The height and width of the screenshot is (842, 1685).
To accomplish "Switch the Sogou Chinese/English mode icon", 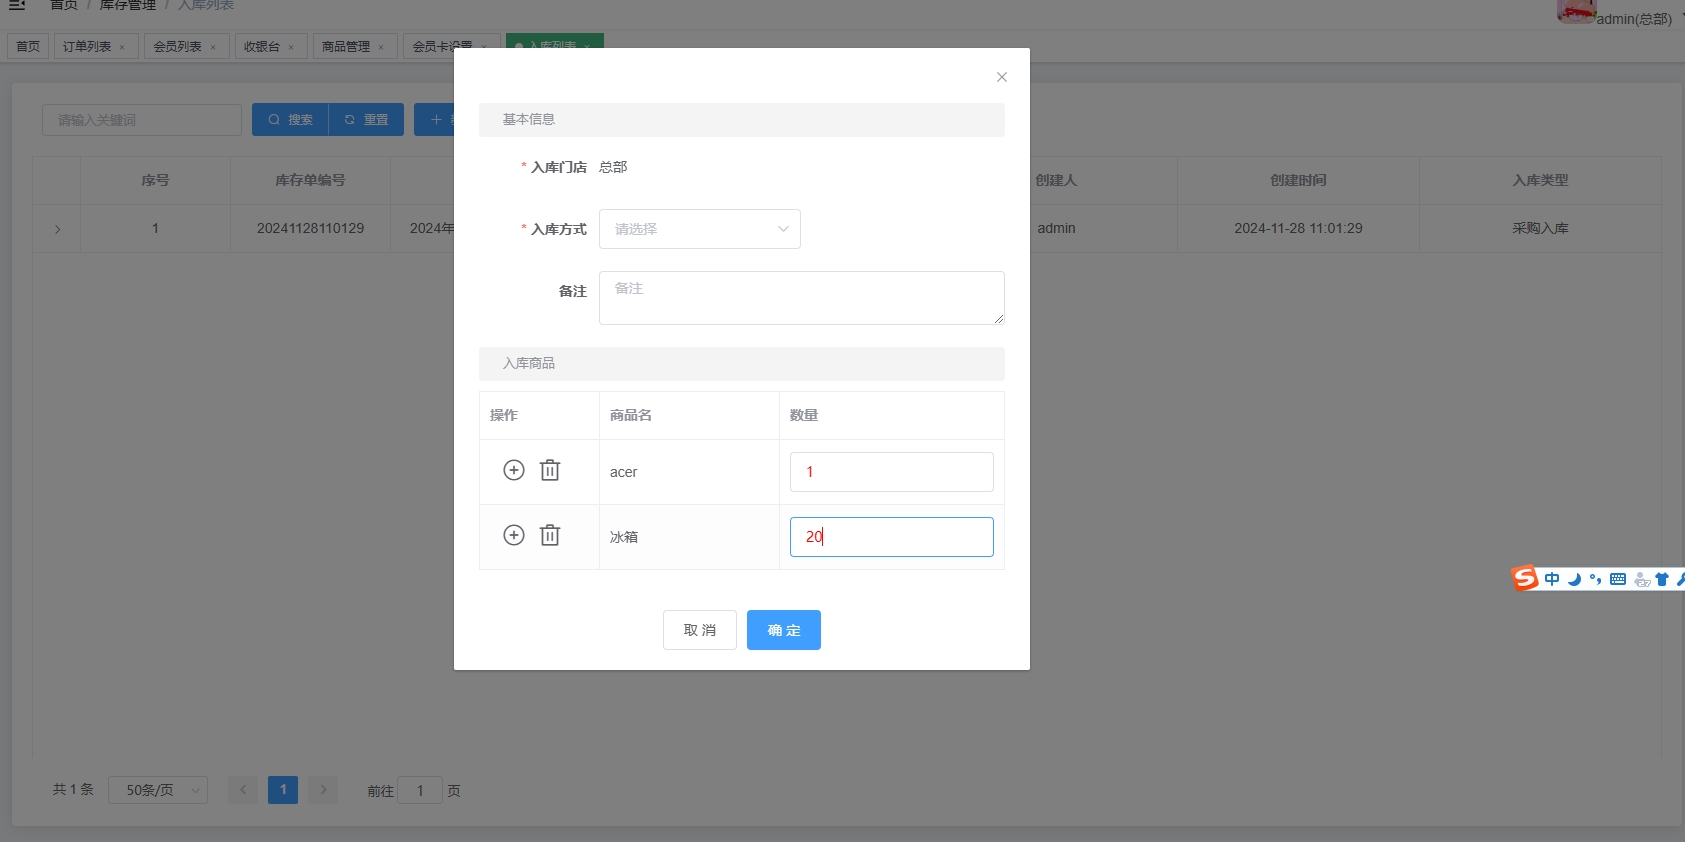I will point(1552,579).
